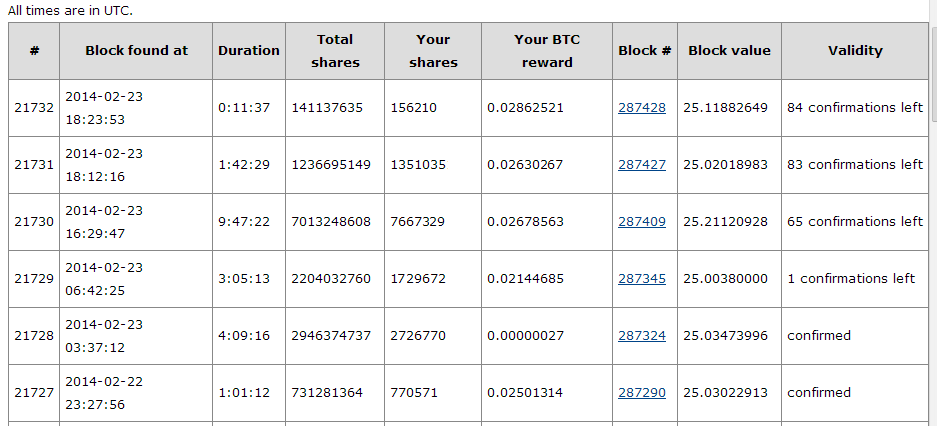Open block 287409 link
This screenshot has height=426, width=937.
642,222
